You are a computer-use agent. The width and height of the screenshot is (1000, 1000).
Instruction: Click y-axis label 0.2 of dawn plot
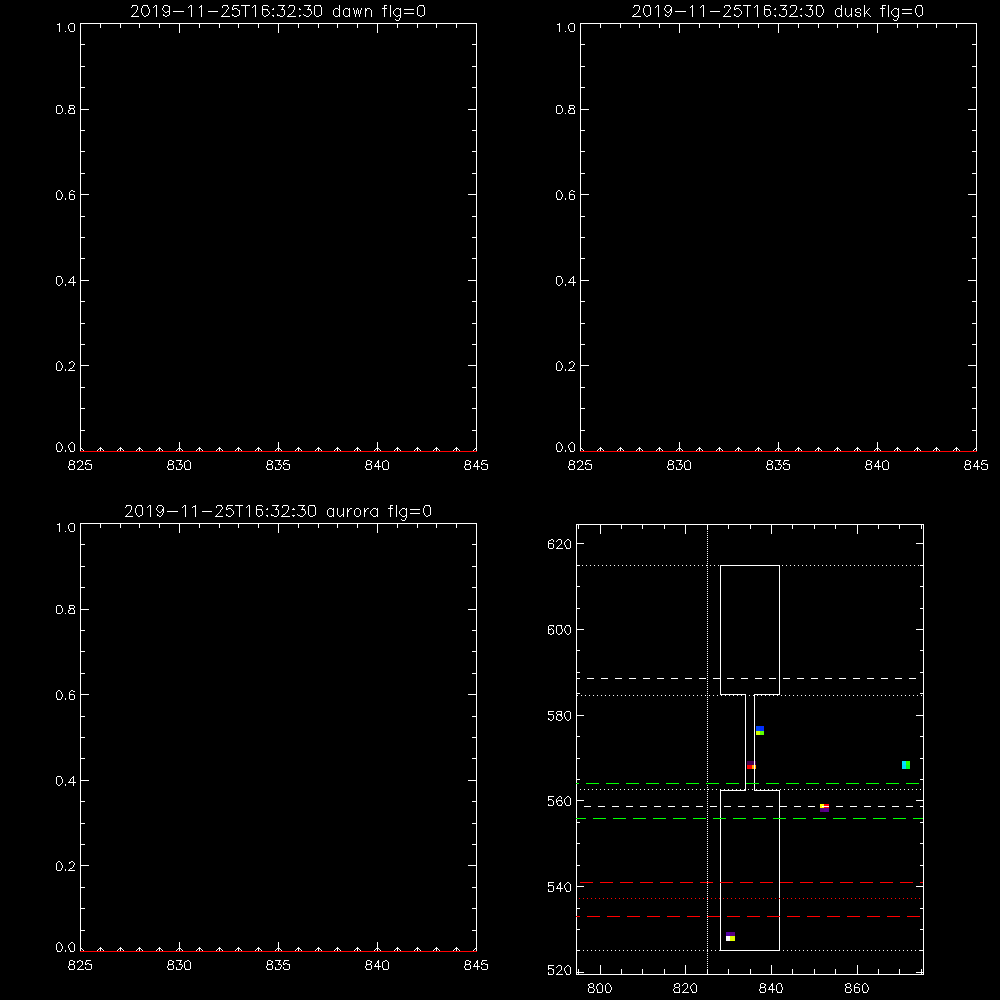click(x=65, y=366)
